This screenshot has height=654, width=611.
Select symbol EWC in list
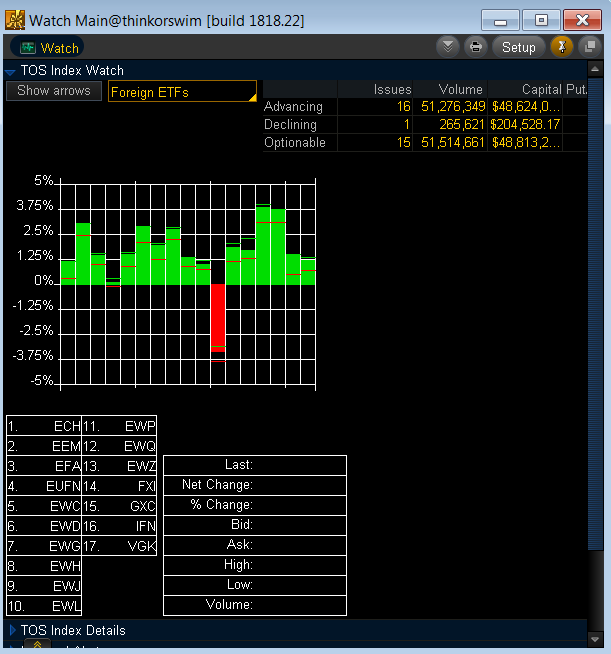[x=44, y=506]
